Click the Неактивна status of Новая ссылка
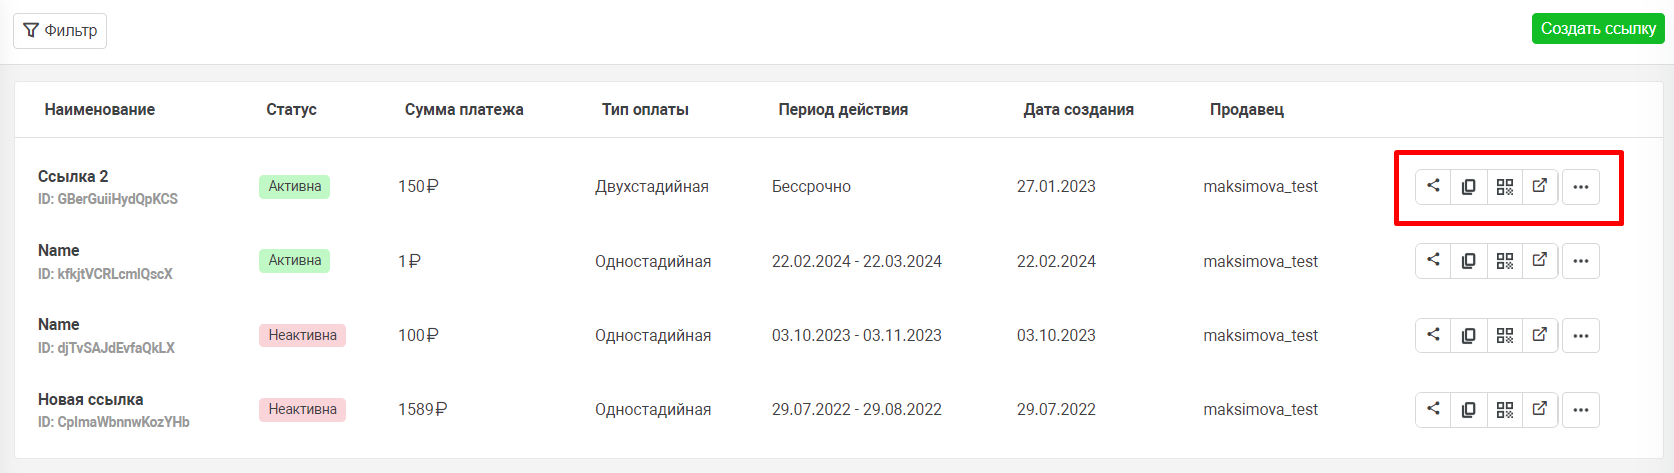1674x473 pixels. (302, 409)
